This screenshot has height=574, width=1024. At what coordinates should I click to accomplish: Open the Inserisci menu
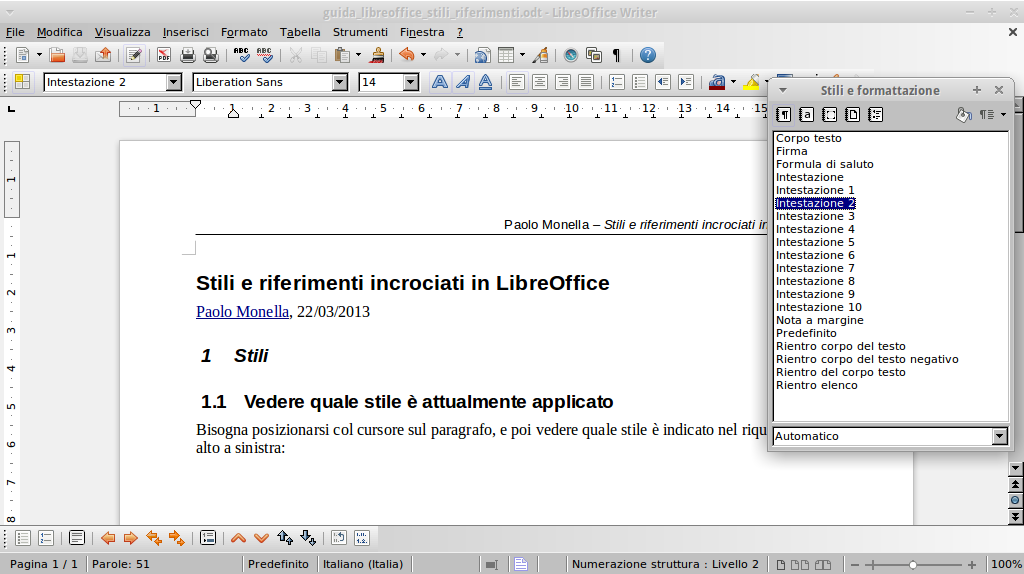(x=185, y=32)
